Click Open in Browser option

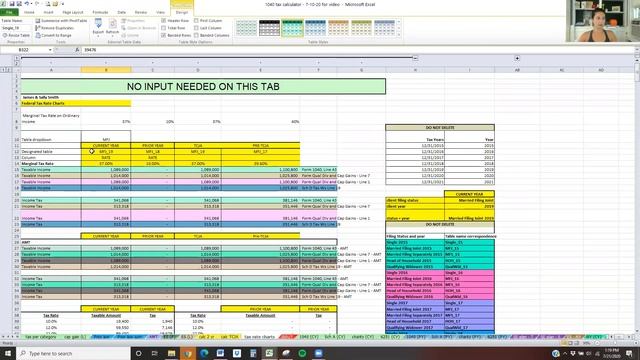[139, 28]
